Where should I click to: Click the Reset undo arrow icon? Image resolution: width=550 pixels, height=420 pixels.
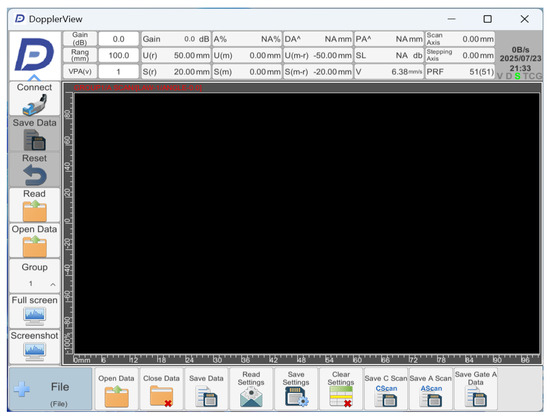click(34, 175)
